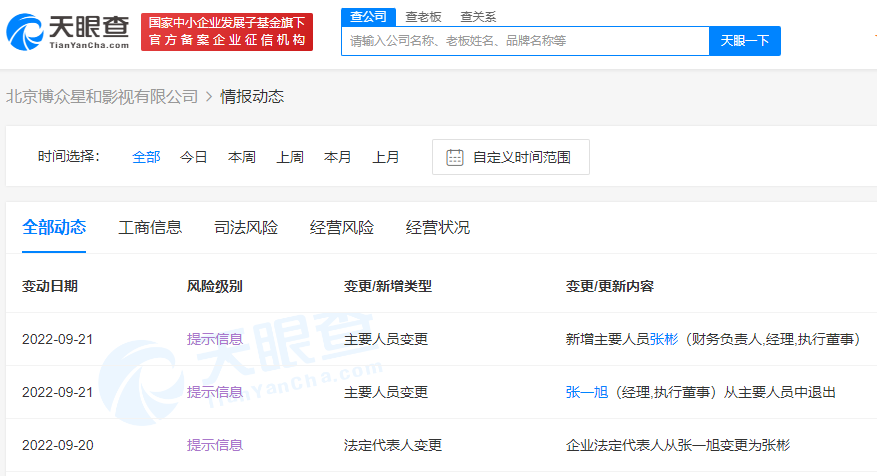Click the TianYanCha logo
This screenshot has width=877, height=476.
[x=68, y=32]
